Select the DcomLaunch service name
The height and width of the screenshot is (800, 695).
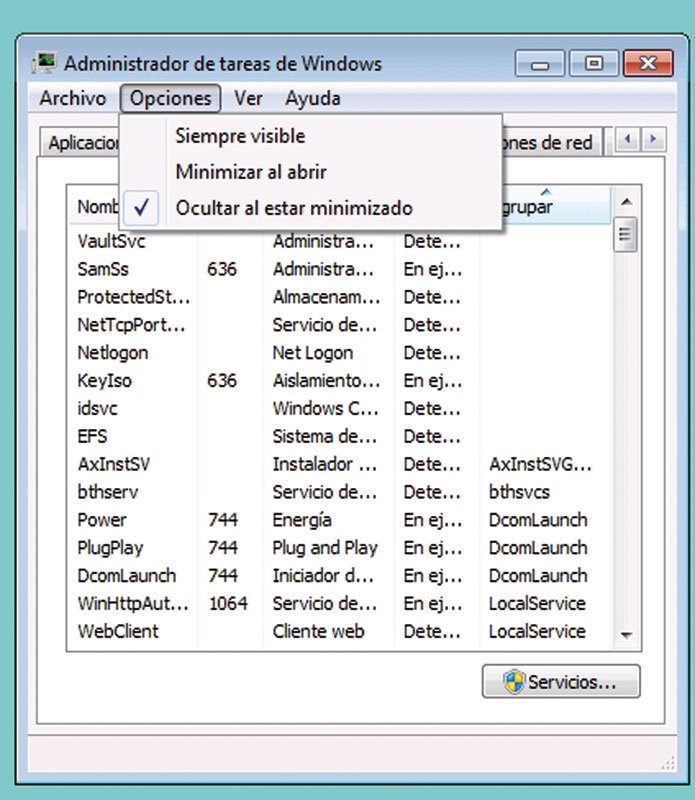tap(127, 576)
